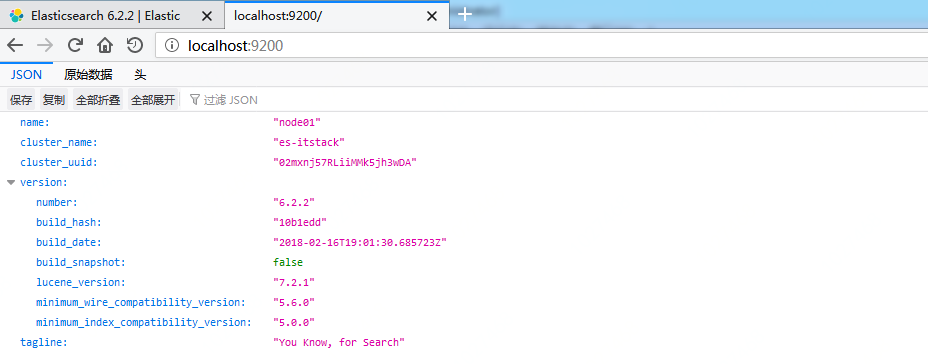
Task: Collapse the version node triangle
Action: point(11,182)
